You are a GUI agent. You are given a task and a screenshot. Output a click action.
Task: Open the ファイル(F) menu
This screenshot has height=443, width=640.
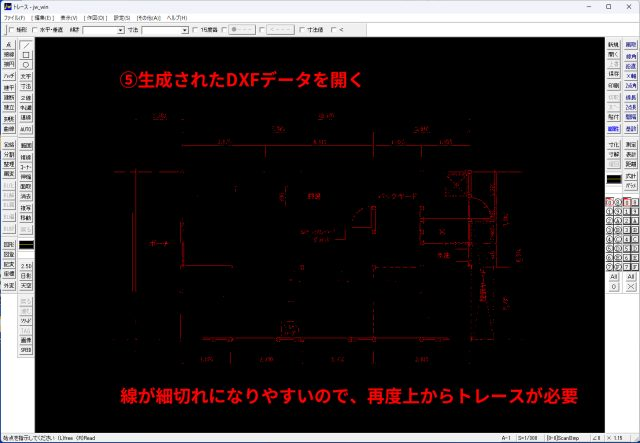click(x=14, y=18)
